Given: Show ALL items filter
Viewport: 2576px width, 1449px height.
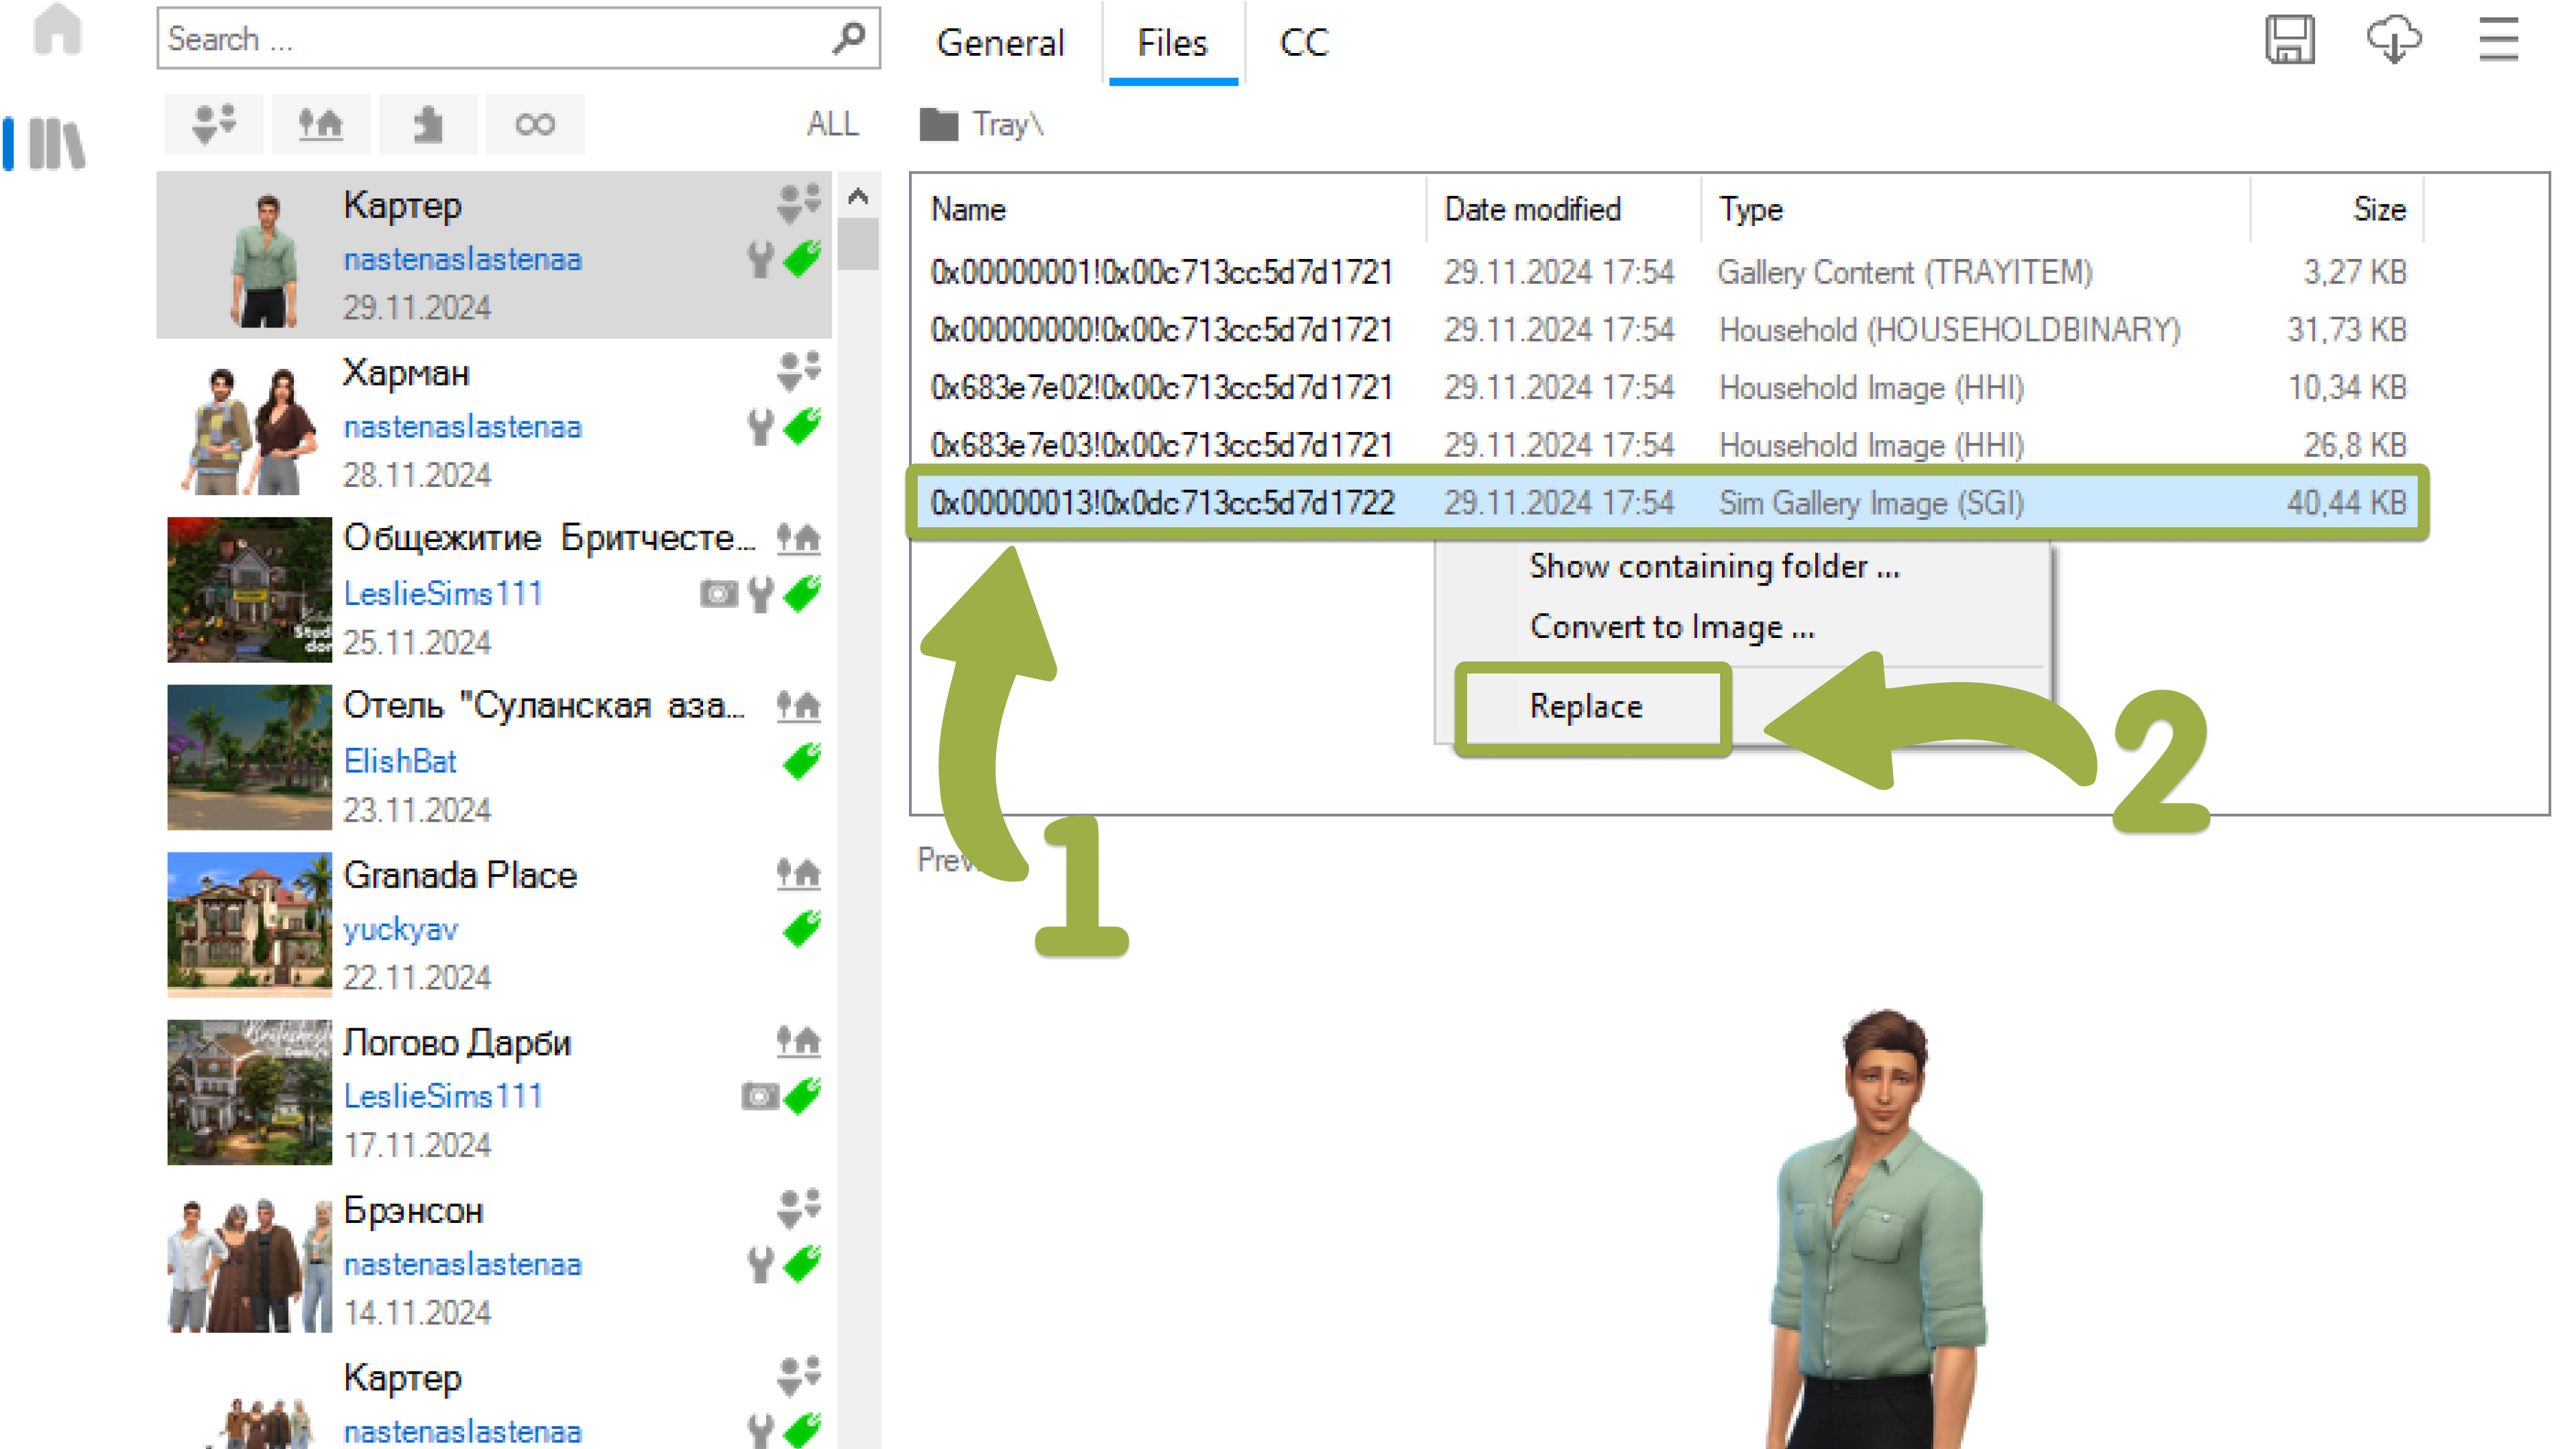Looking at the screenshot, I should [832, 124].
